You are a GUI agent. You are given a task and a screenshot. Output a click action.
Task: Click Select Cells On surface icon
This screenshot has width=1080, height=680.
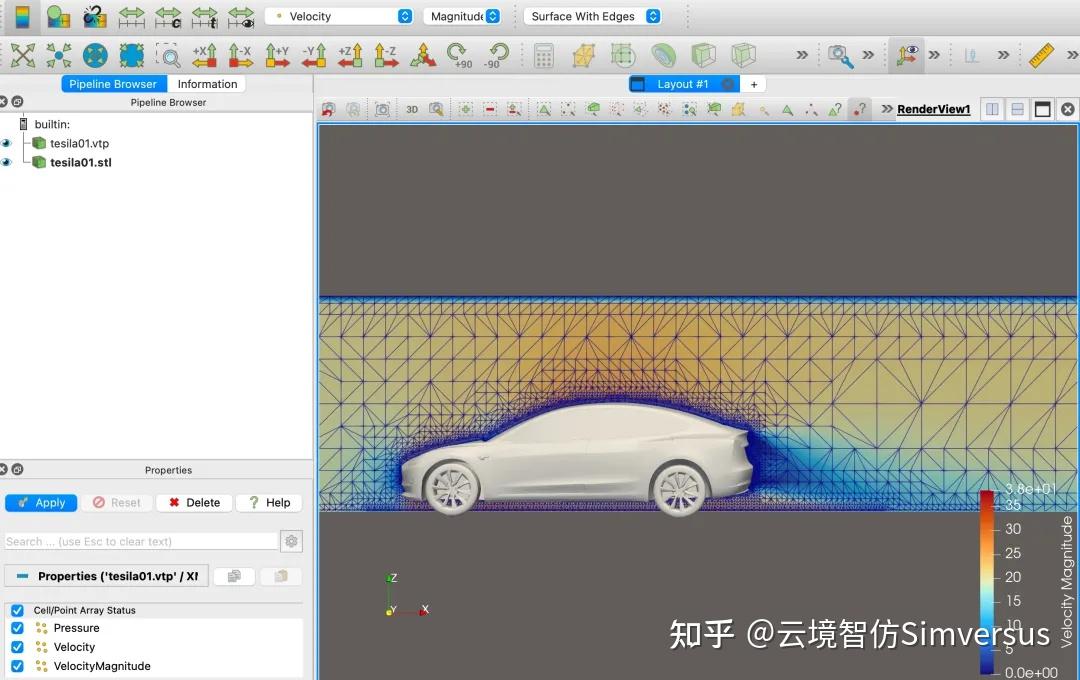tap(544, 110)
